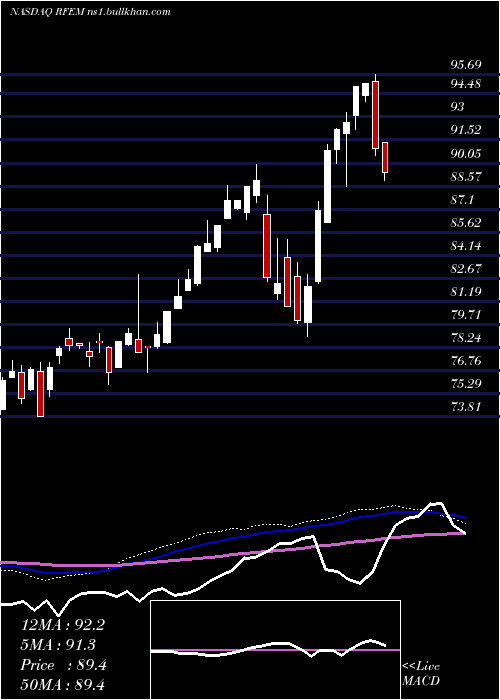Select the 87.1 price level label

pyautogui.click(x=462, y=200)
